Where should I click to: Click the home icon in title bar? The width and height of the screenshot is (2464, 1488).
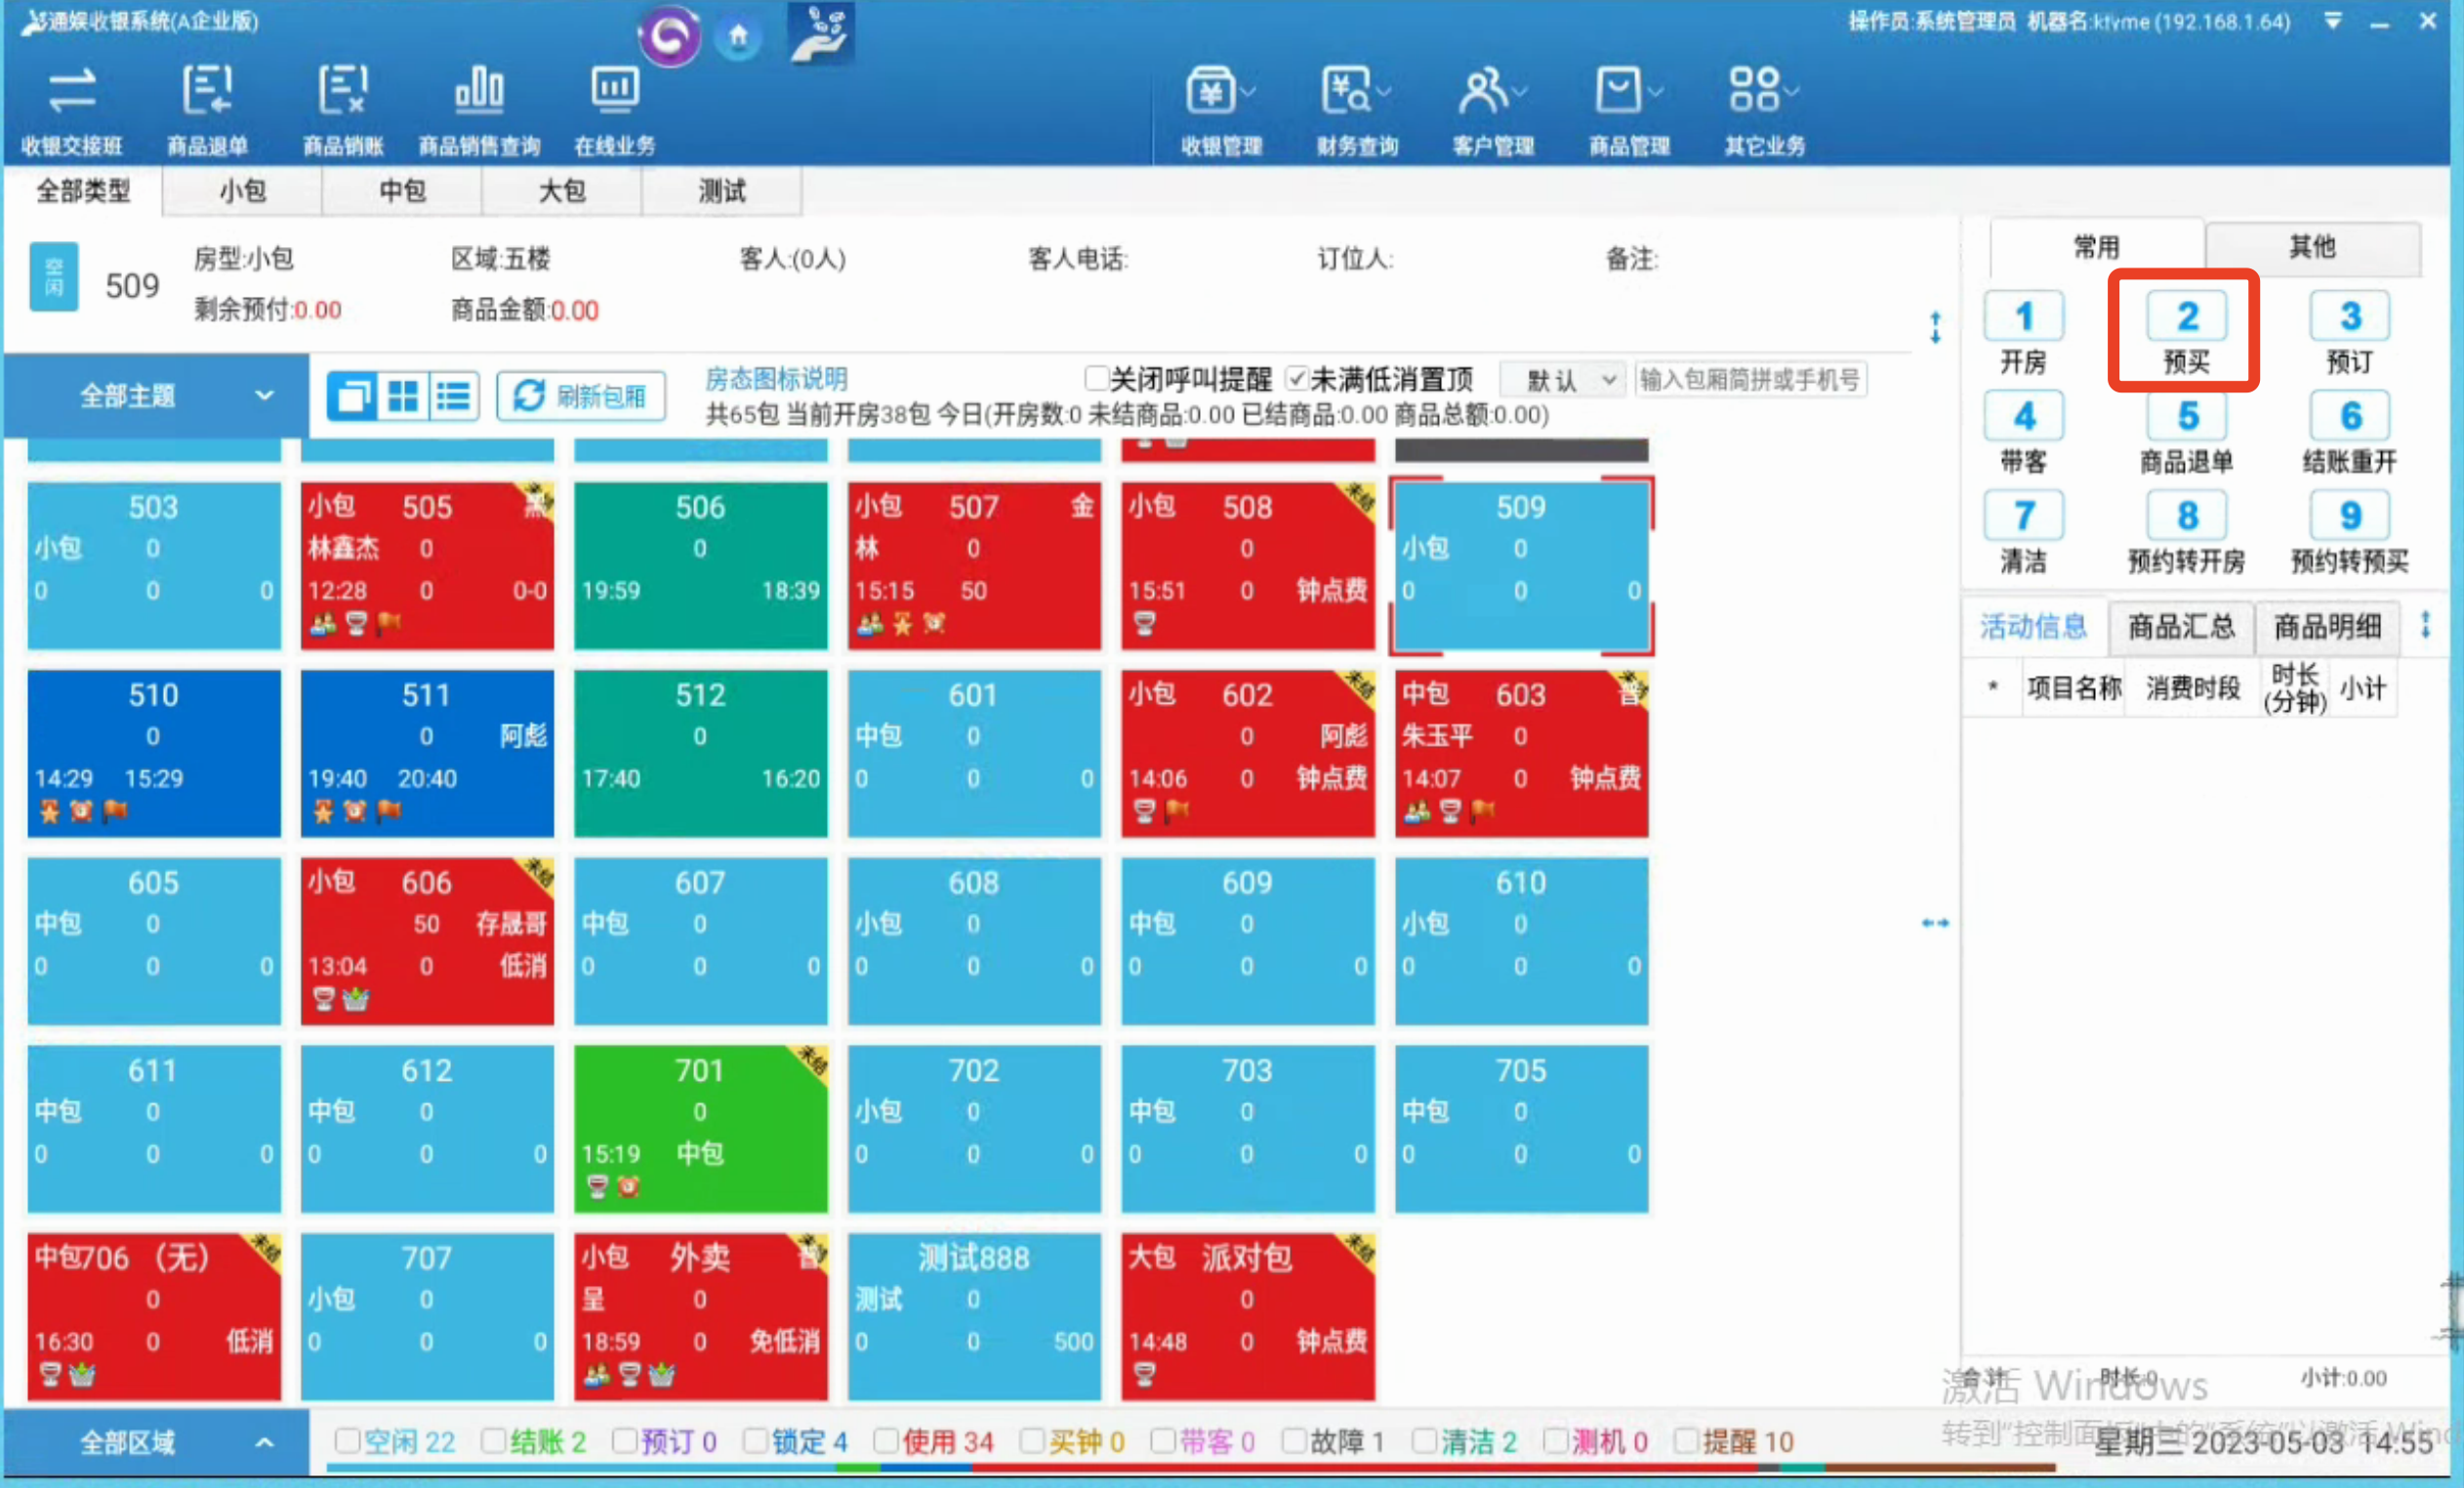click(x=738, y=37)
